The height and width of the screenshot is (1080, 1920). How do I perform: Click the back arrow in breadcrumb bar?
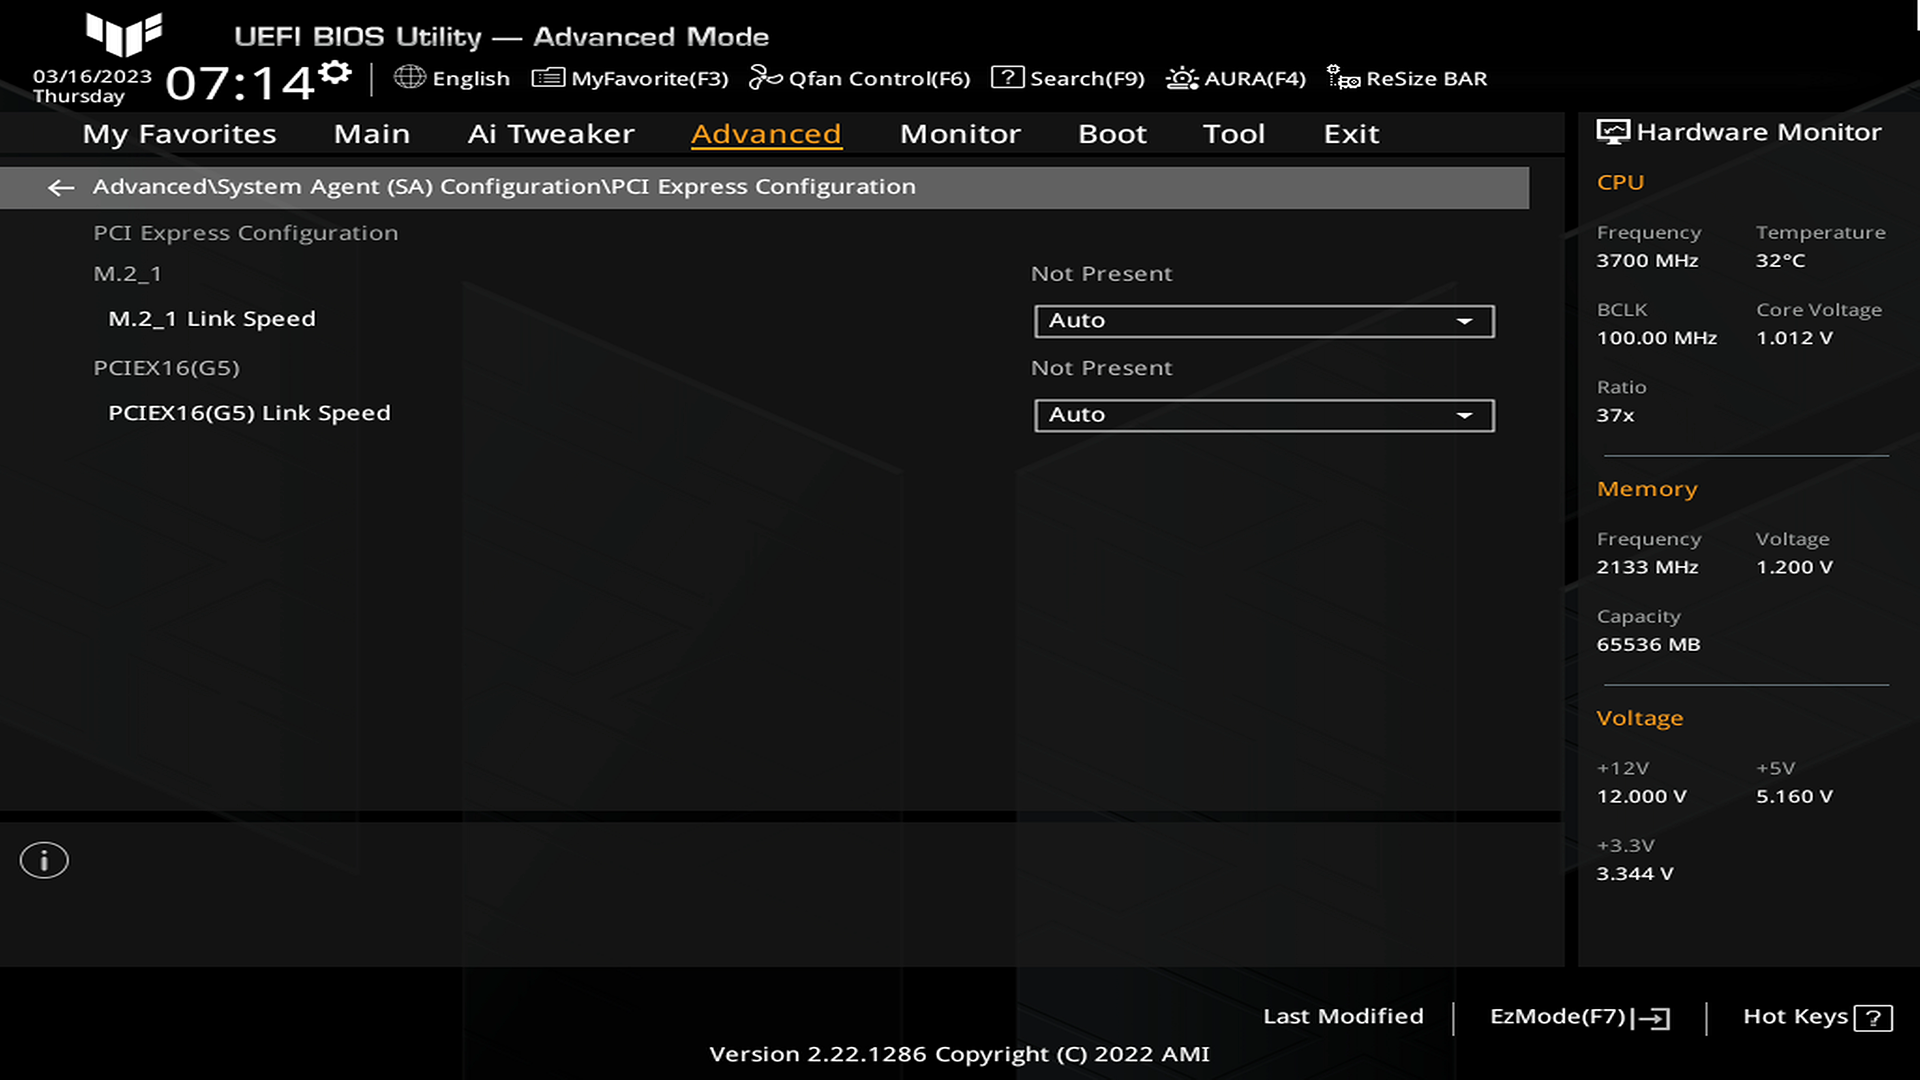pyautogui.click(x=61, y=188)
